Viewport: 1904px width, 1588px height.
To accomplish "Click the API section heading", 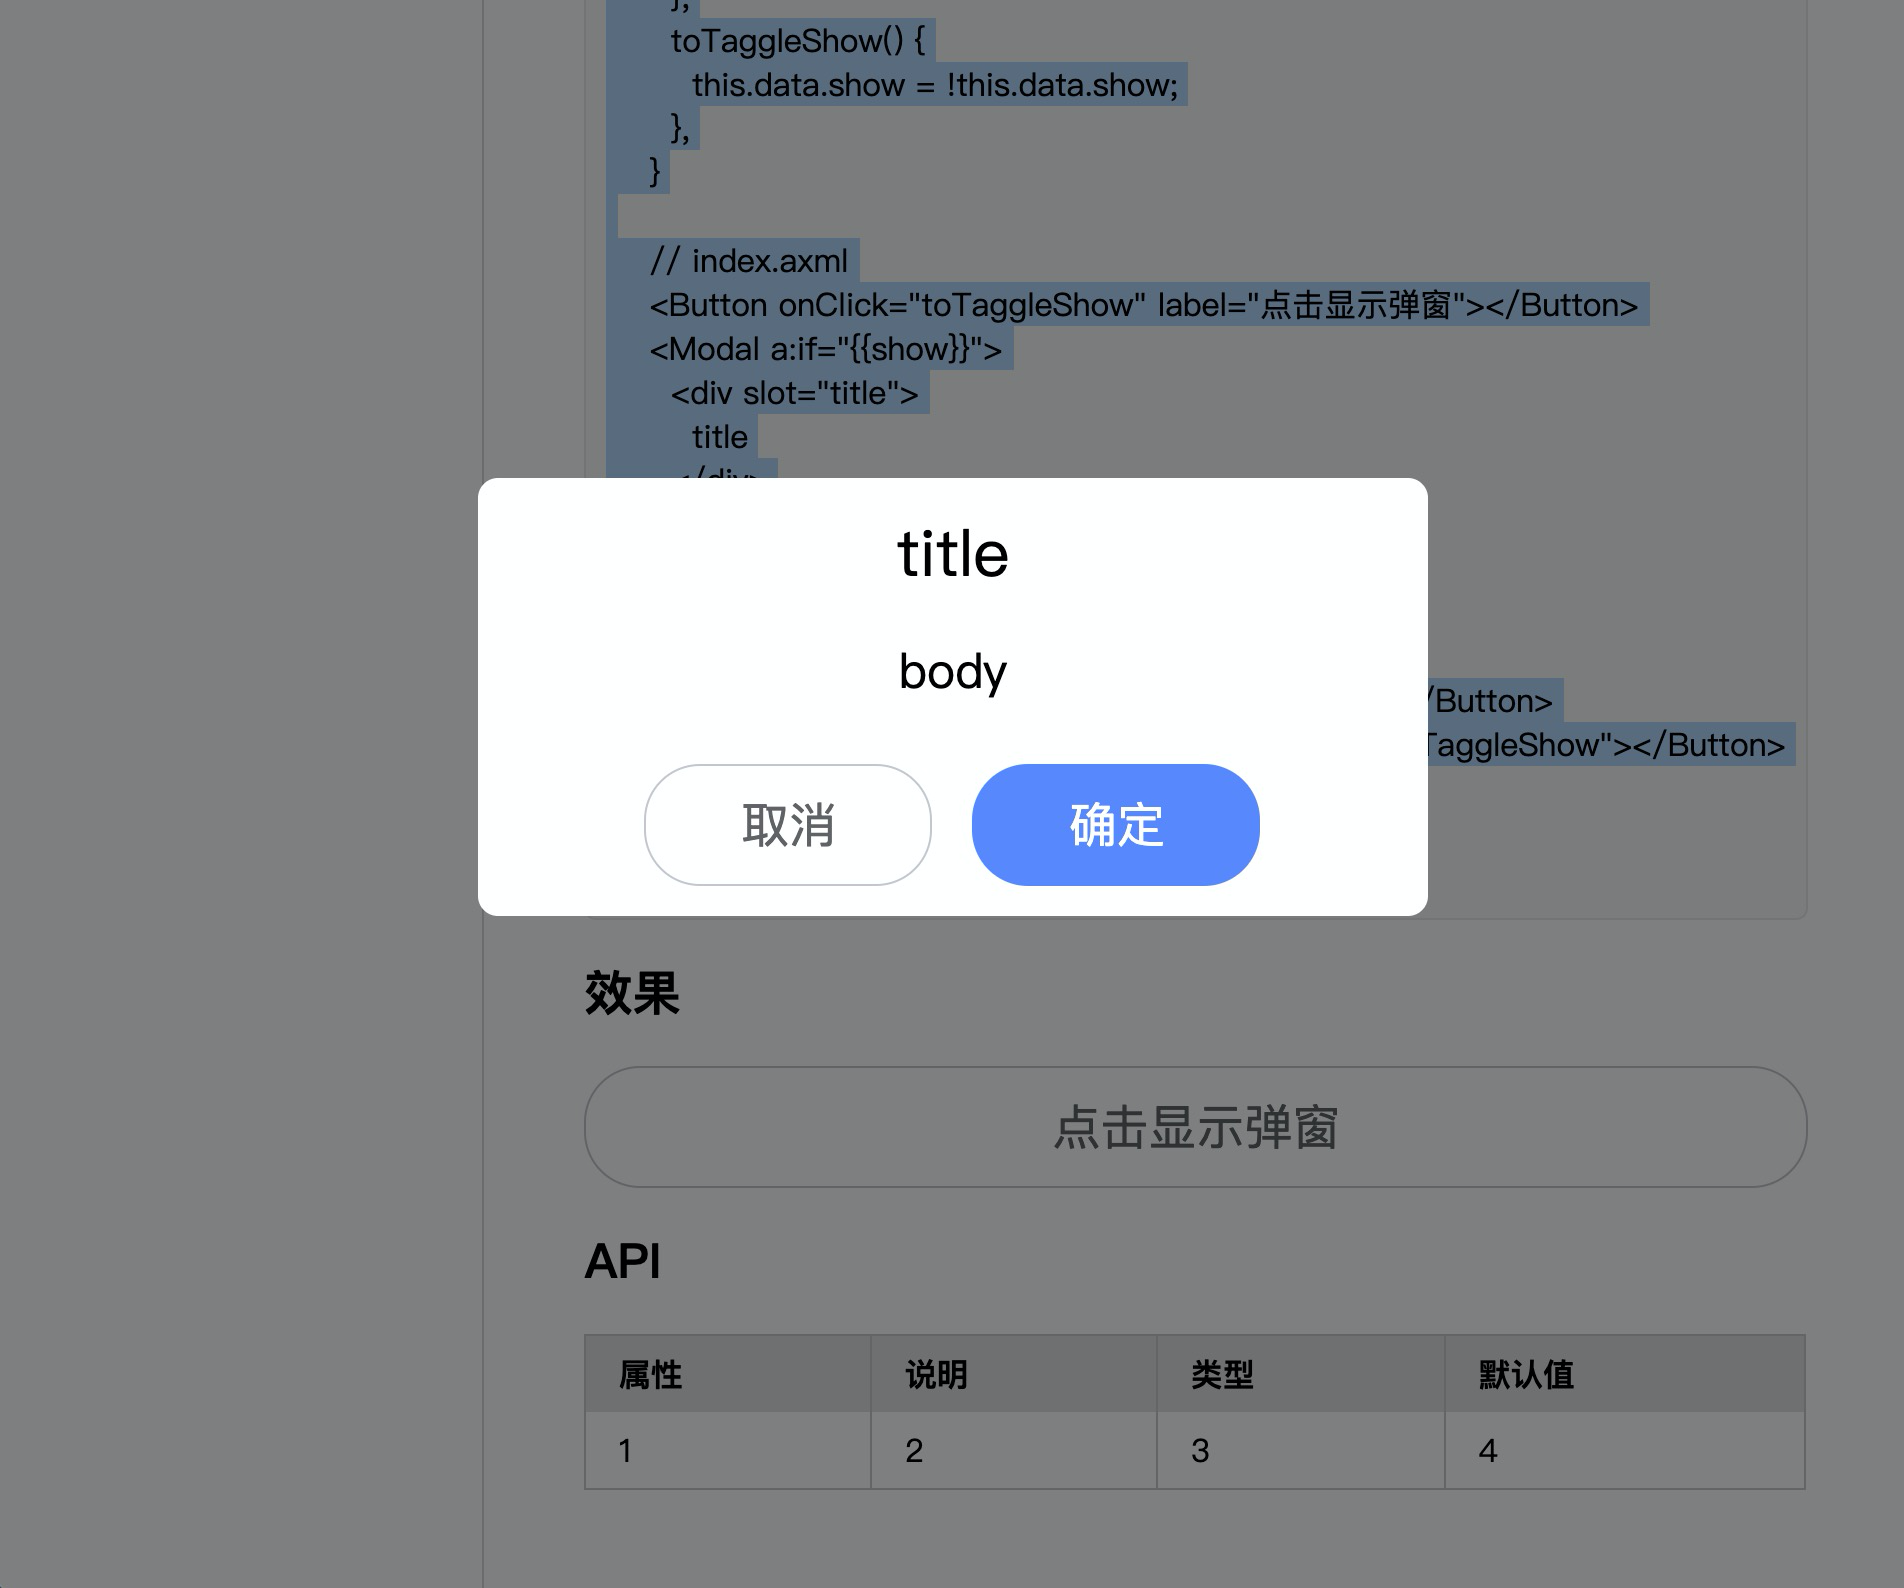I will pos(622,1261).
